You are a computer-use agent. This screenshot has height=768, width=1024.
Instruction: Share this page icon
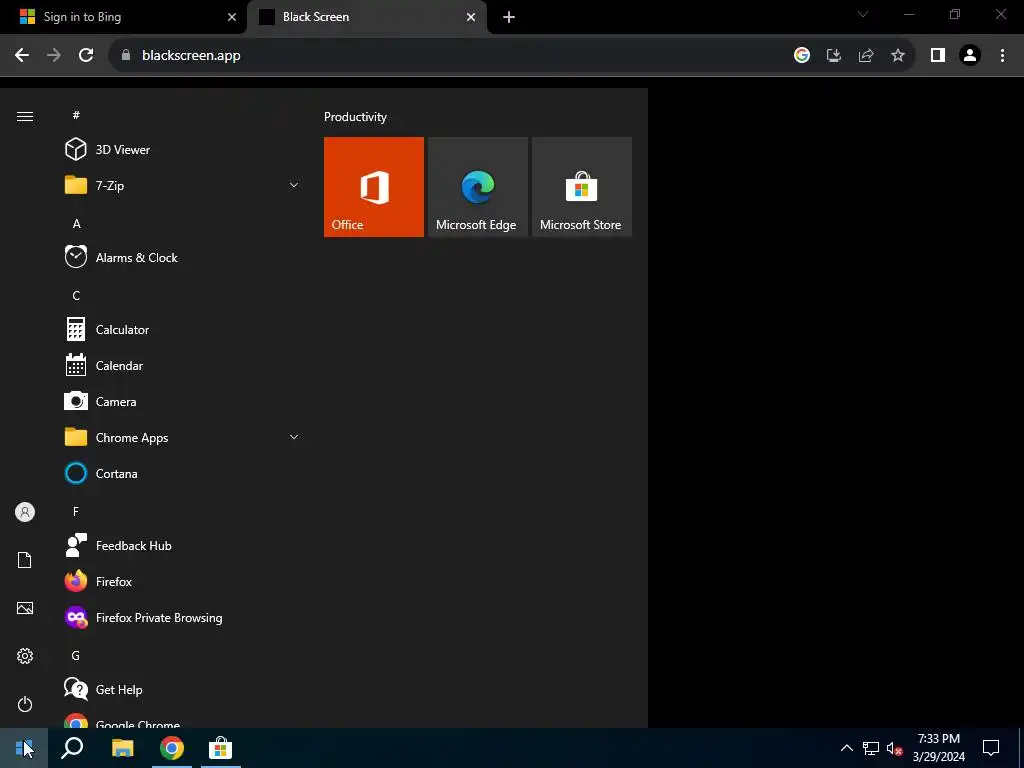point(866,56)
